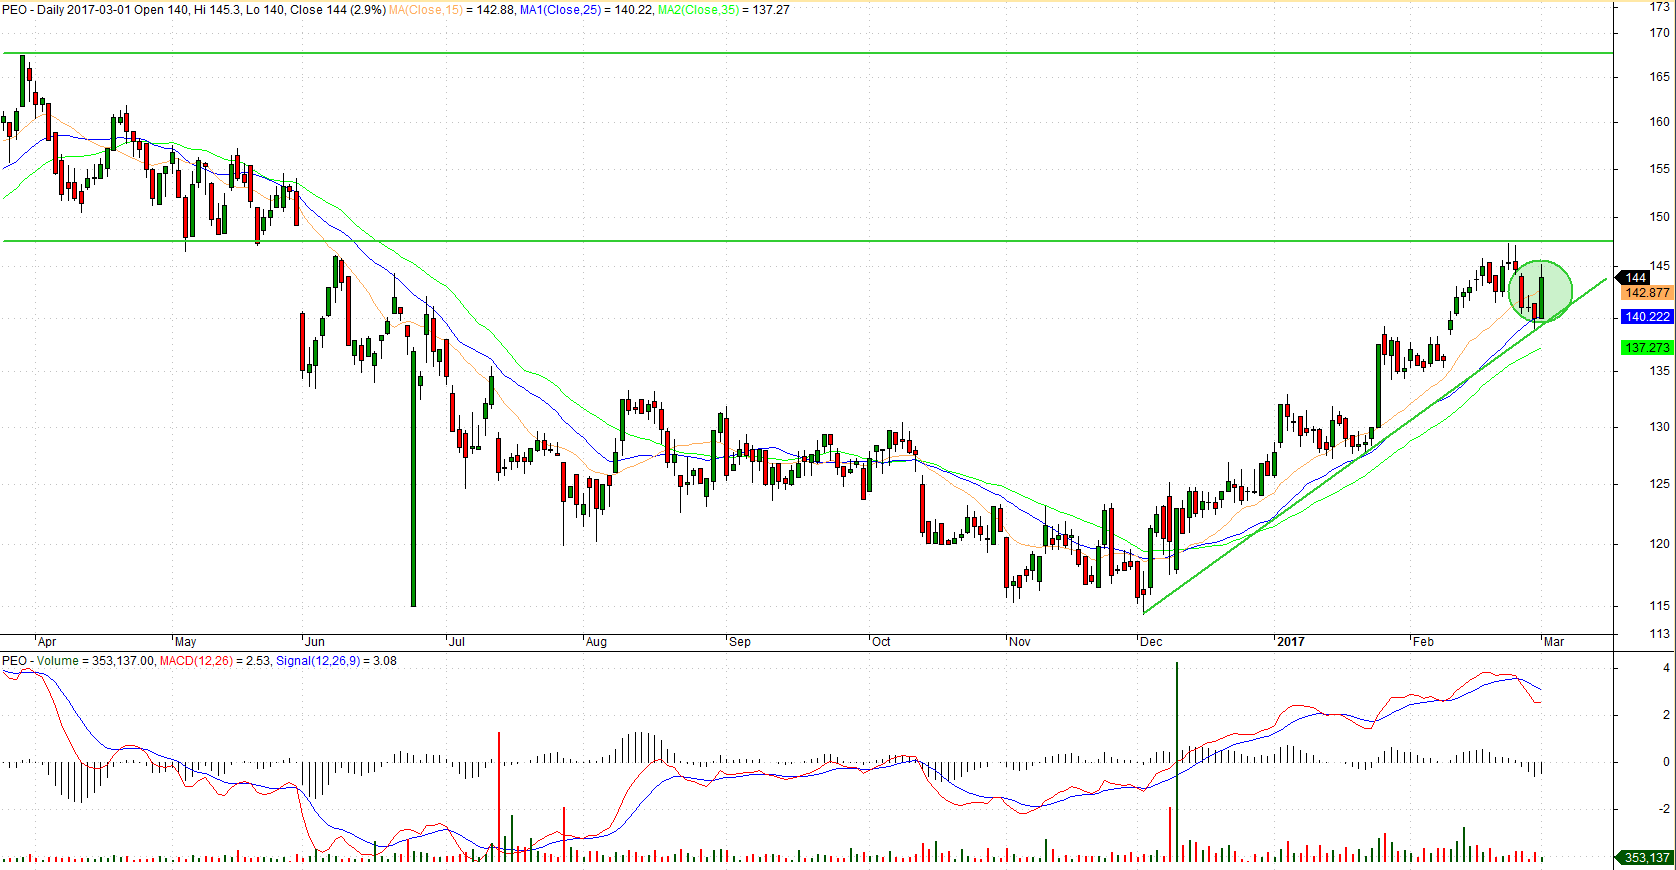Click the orange 142.877 price tag
1676x870 pixels.
(1647, 293)
